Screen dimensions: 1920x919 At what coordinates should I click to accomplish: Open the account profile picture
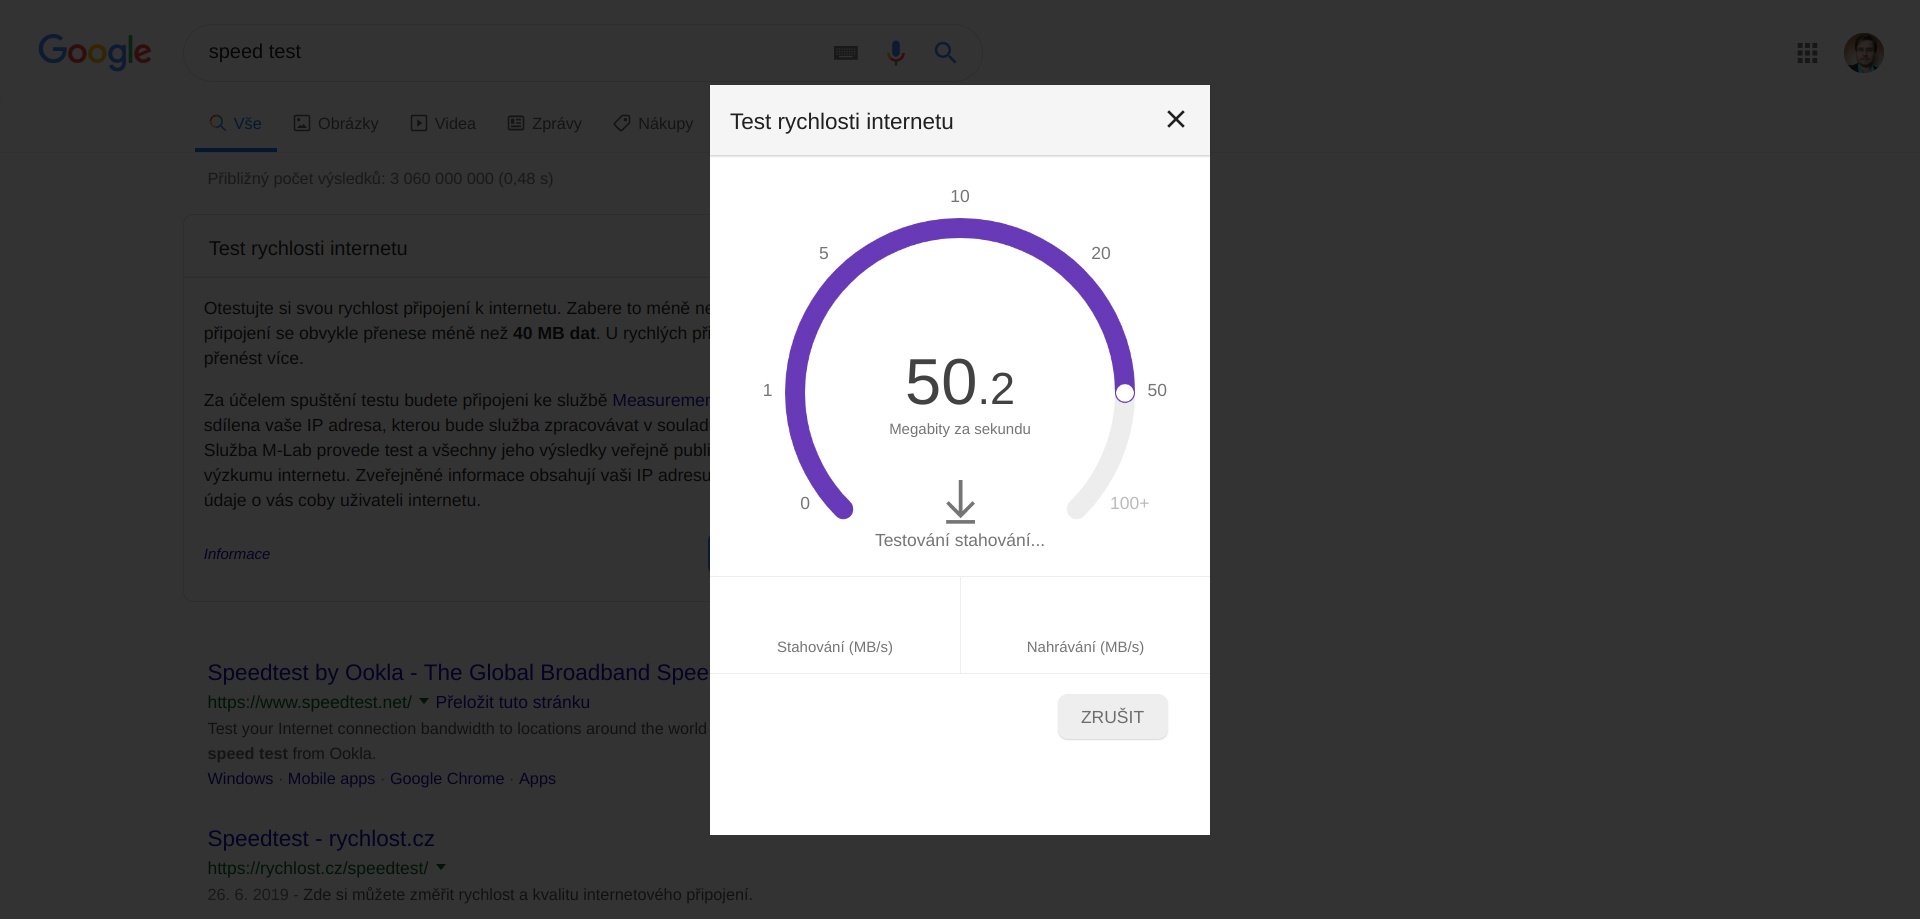coord(1864,53)
